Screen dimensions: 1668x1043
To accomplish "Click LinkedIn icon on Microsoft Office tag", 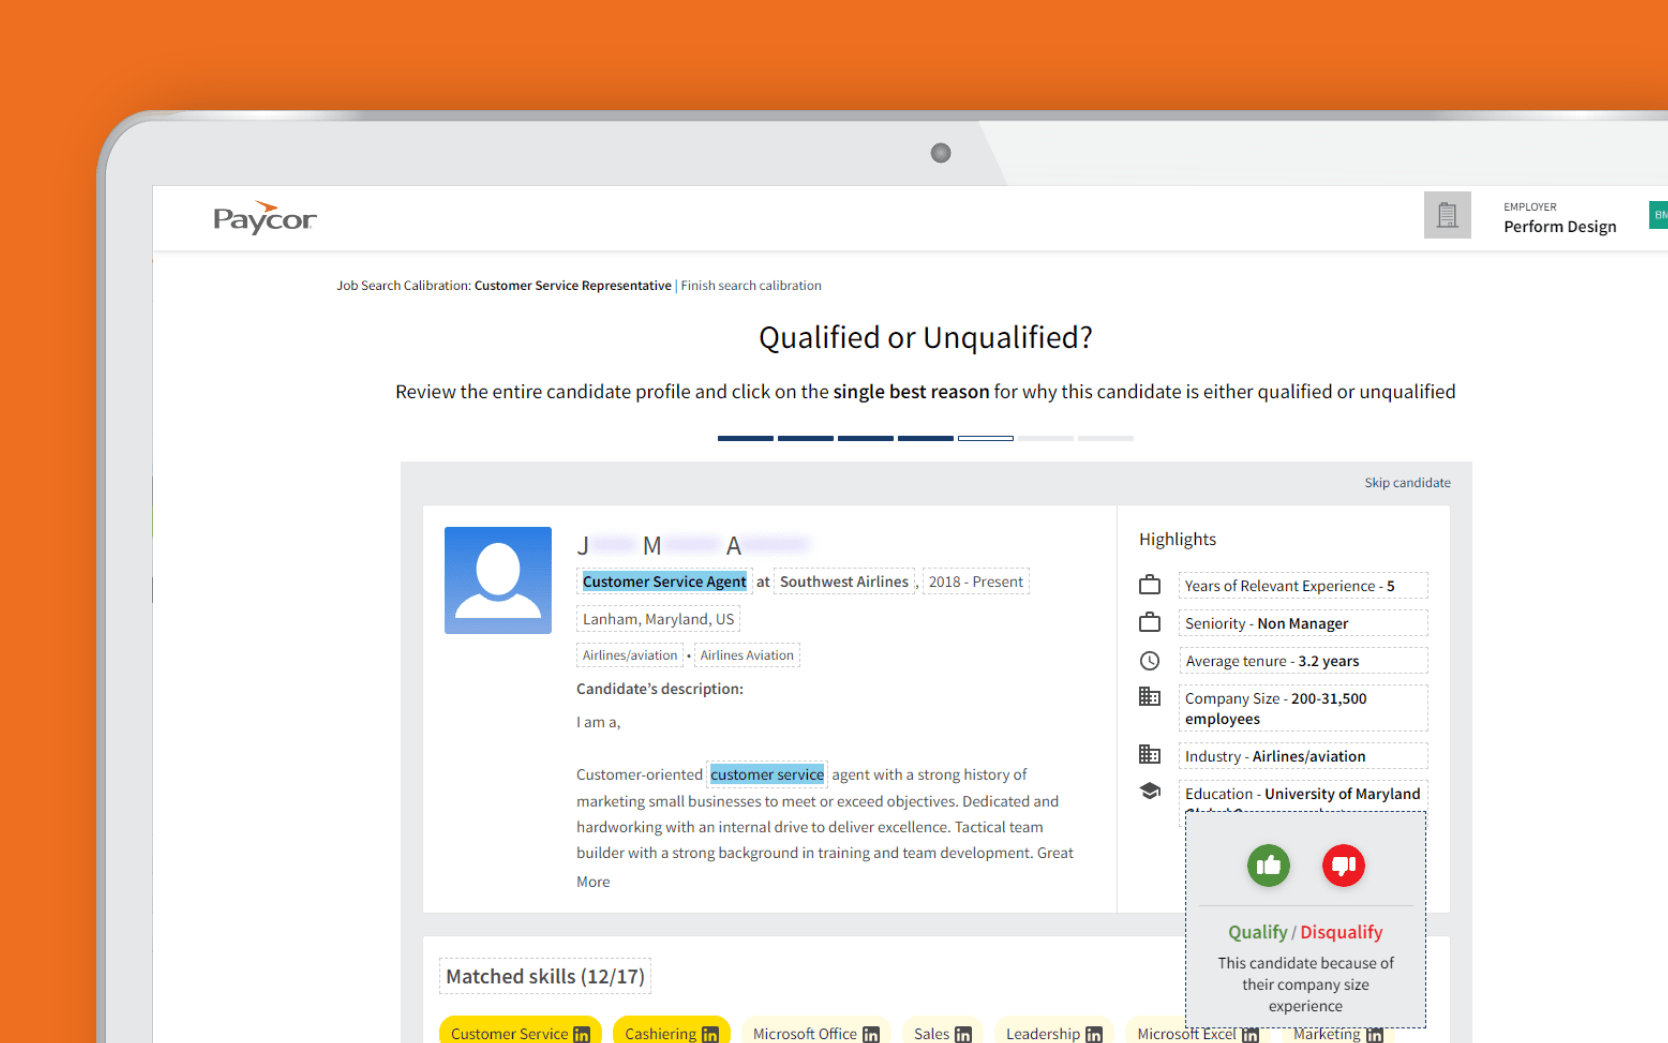I will (x=871, y=1035).
